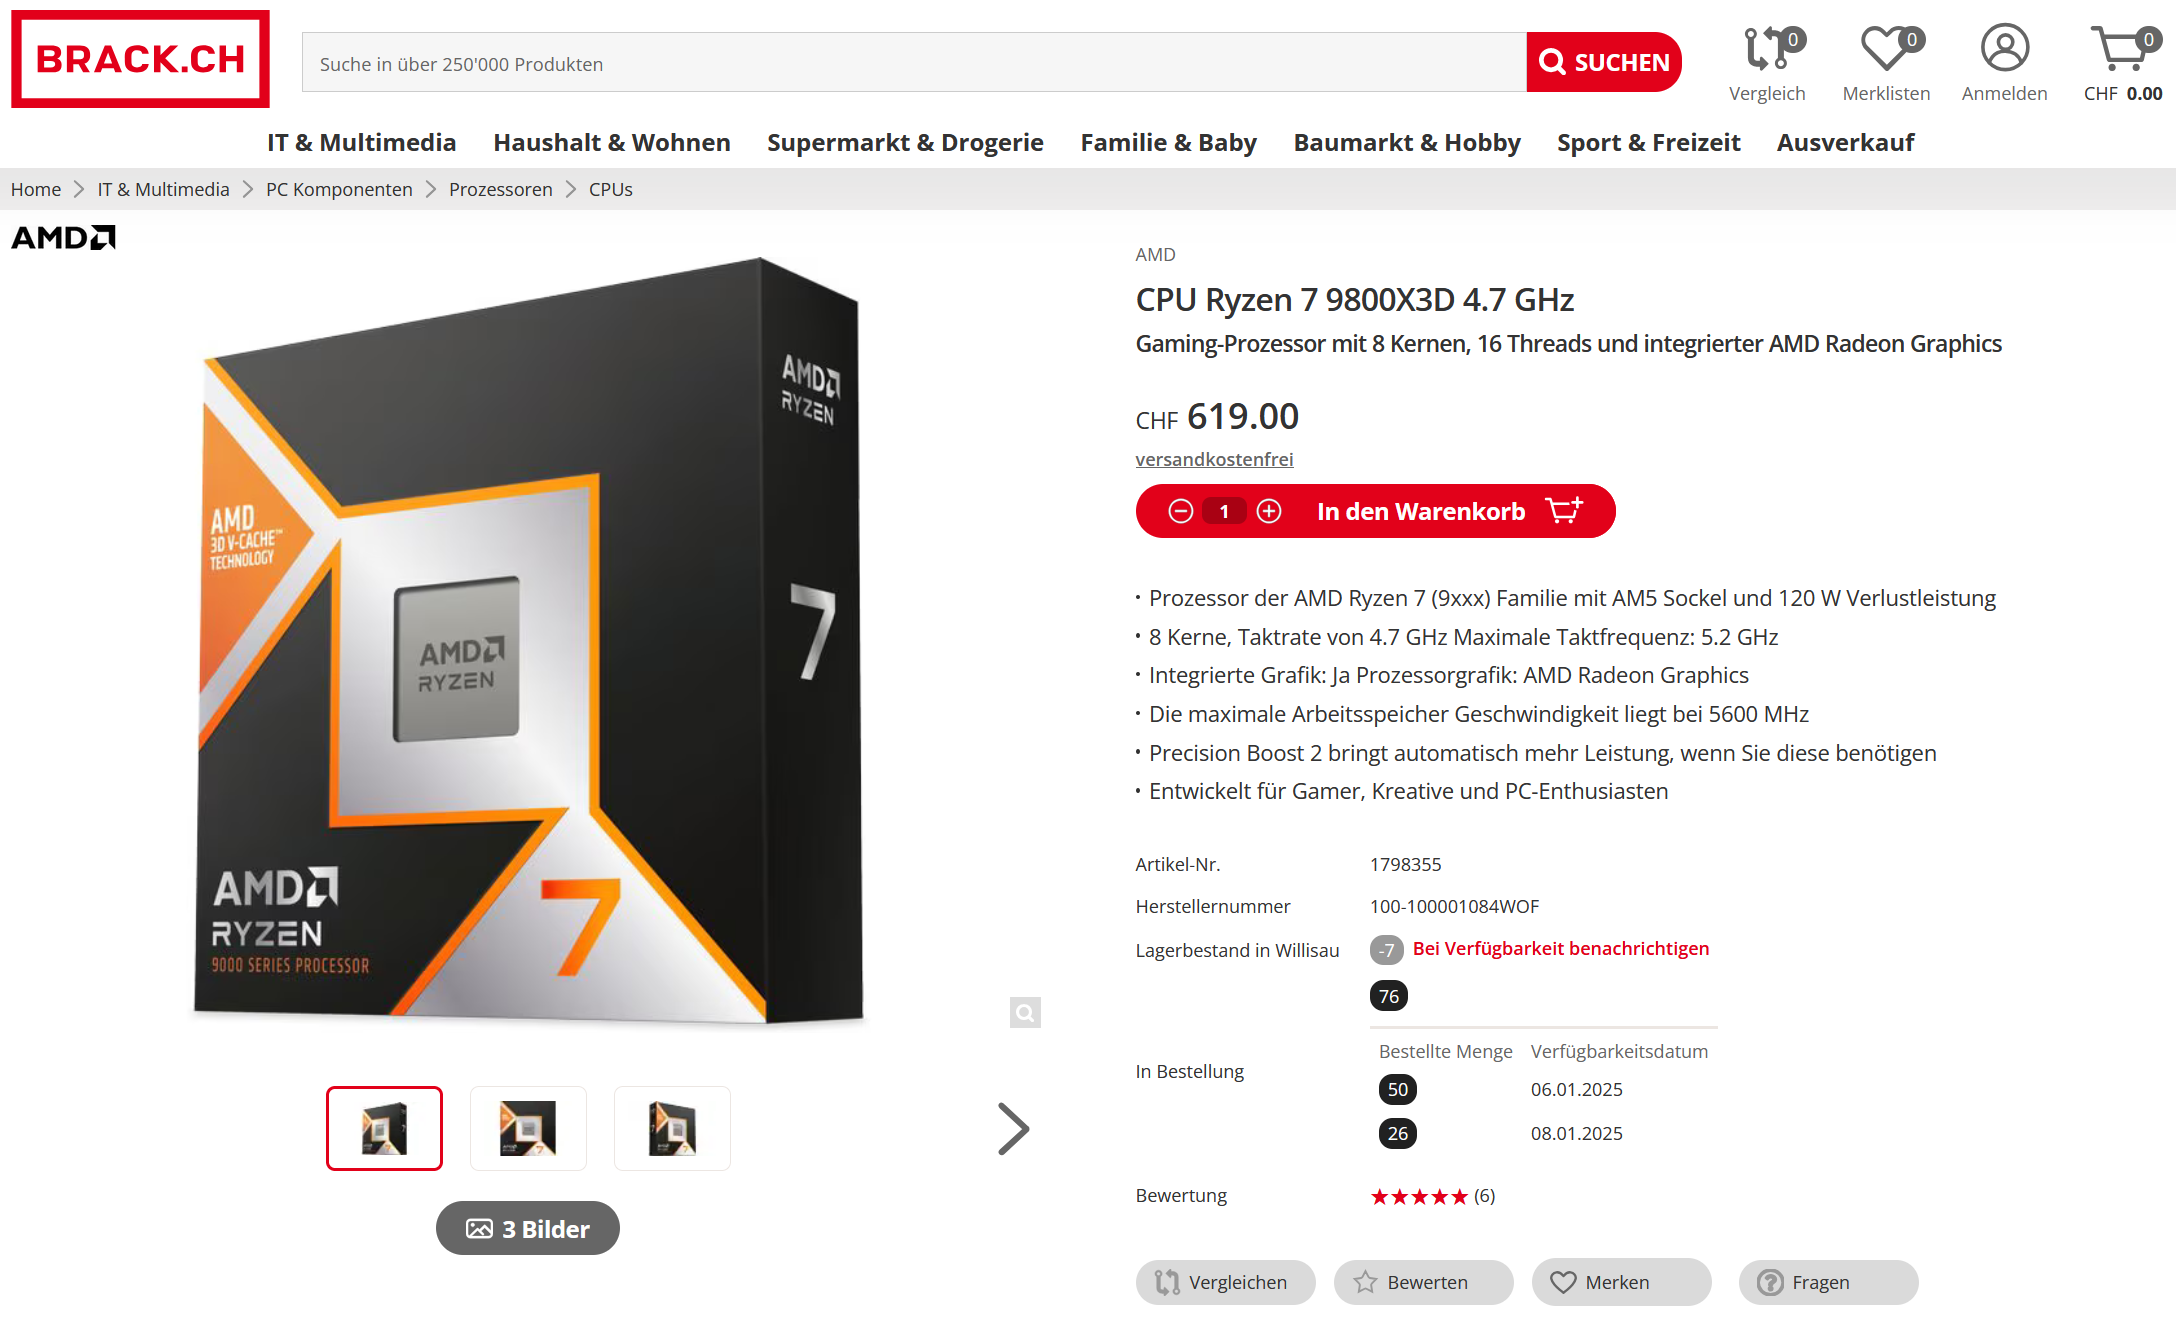
Task: Increase quantity with the plus icon
Action: pyautogui.click(x=1269, y=511)
